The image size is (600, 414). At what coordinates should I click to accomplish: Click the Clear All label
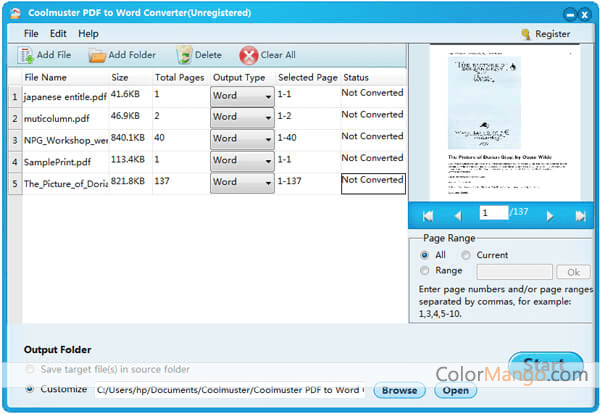(278, 55)
